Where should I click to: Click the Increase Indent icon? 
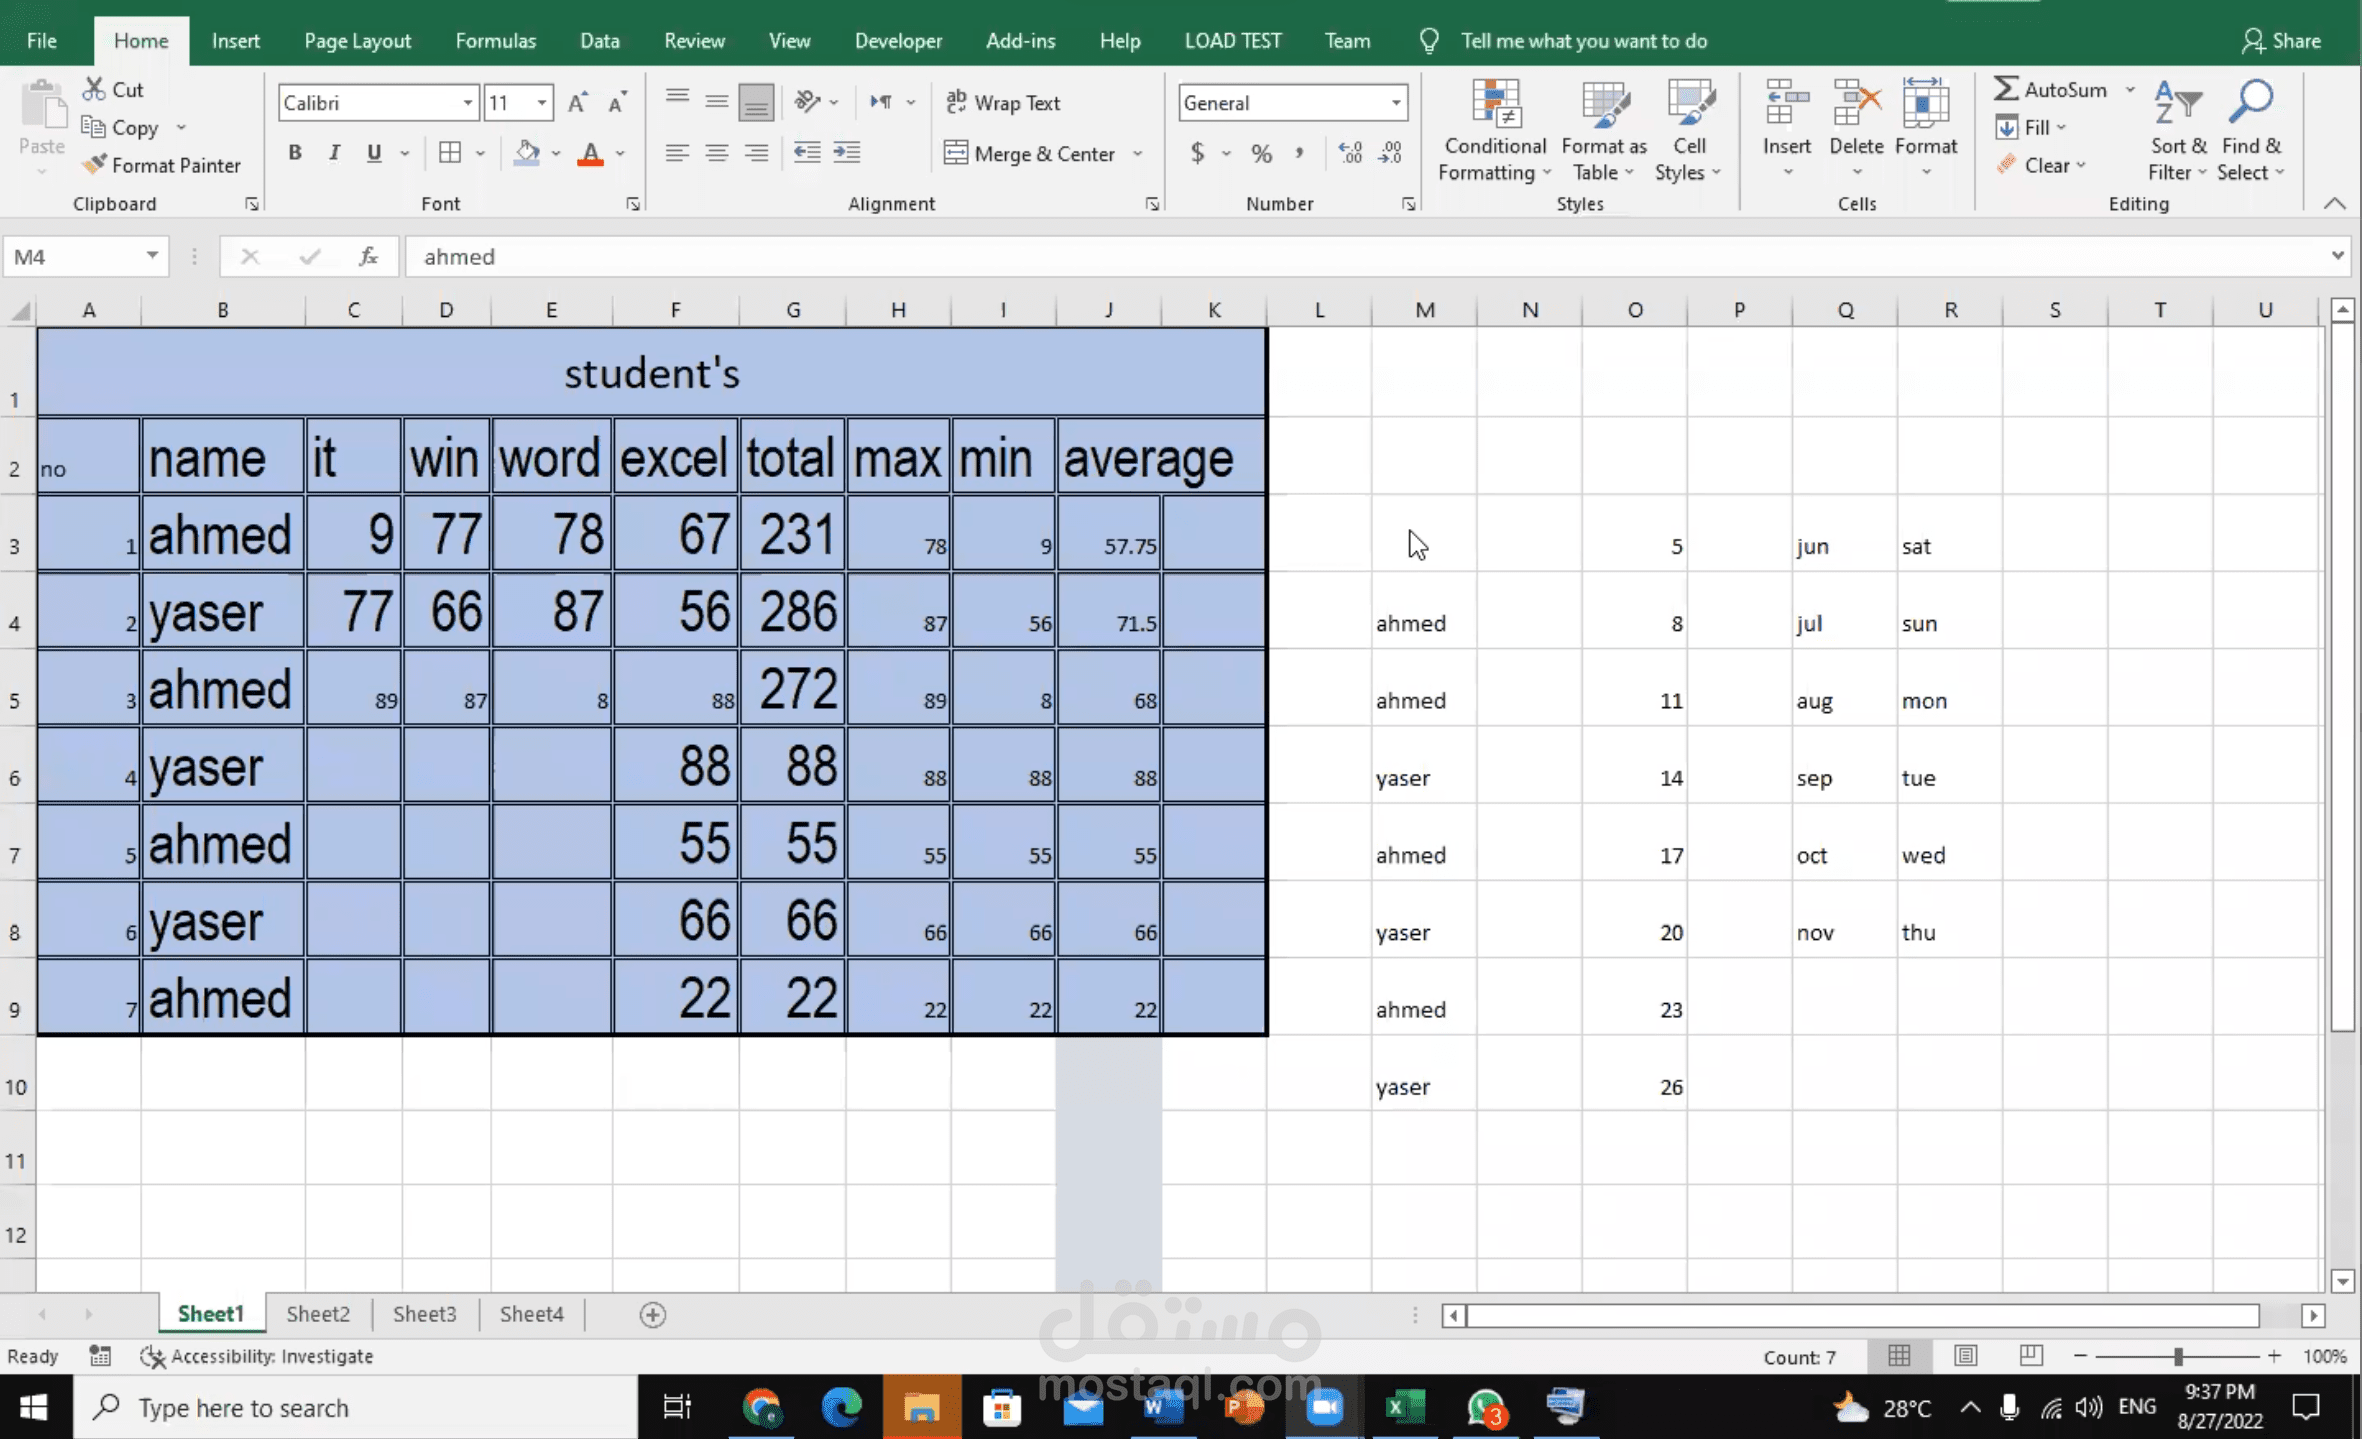[x=847, y=153]
